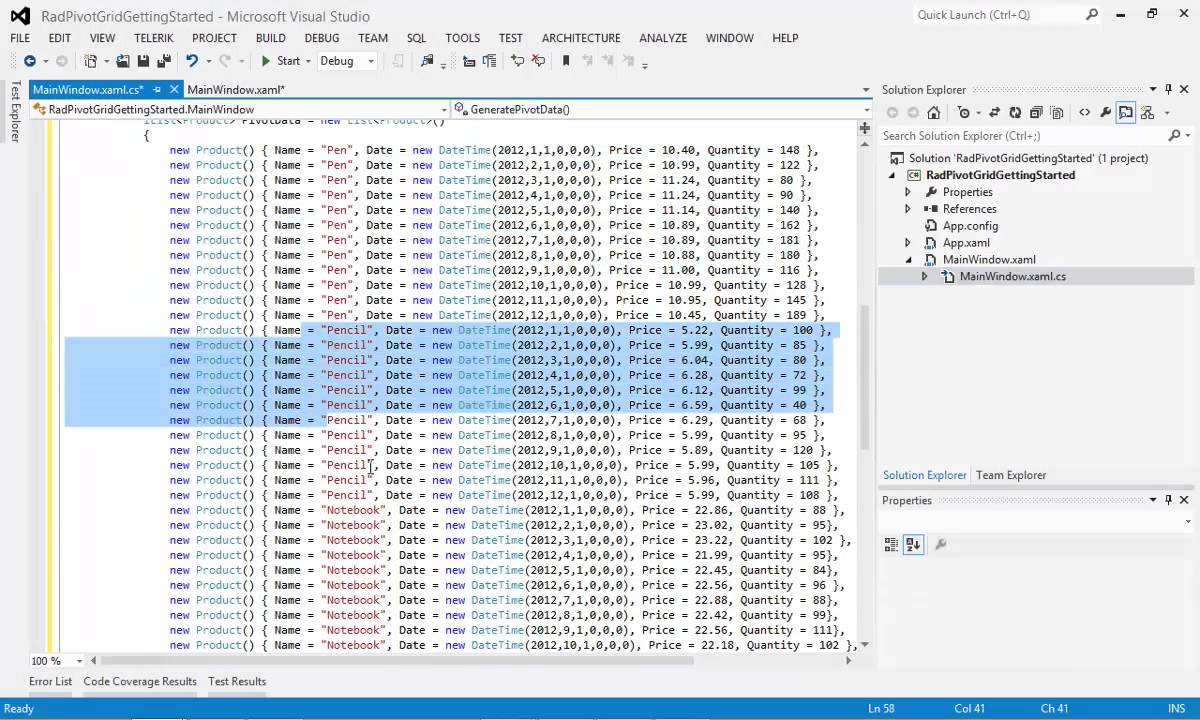Open the TELERIK menu

click(152, 38)
